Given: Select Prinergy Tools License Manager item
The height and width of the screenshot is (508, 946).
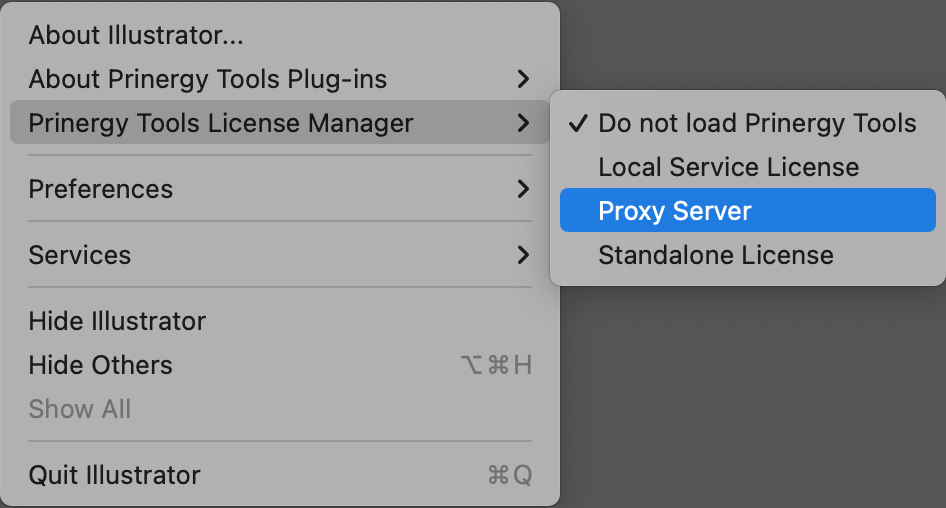Looking at the screenshot, I should click(x=221, y=123).
